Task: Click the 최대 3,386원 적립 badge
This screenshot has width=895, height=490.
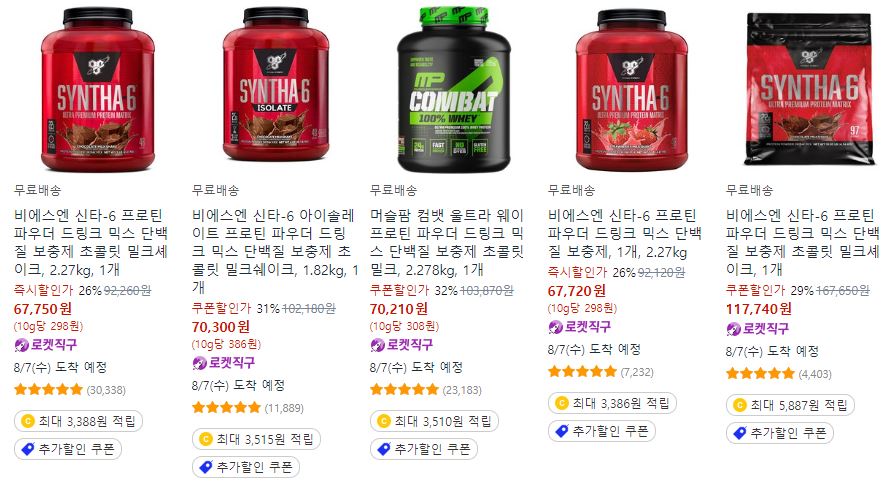Action: click(x=612, y=403)
